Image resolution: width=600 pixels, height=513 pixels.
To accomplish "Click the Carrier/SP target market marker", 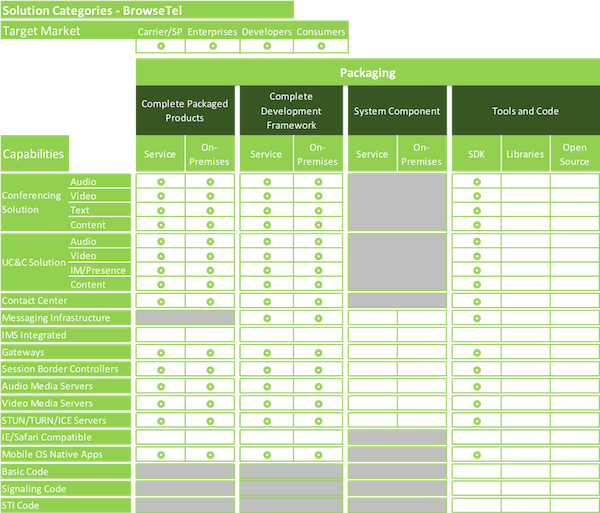I will tap(160, 46).
